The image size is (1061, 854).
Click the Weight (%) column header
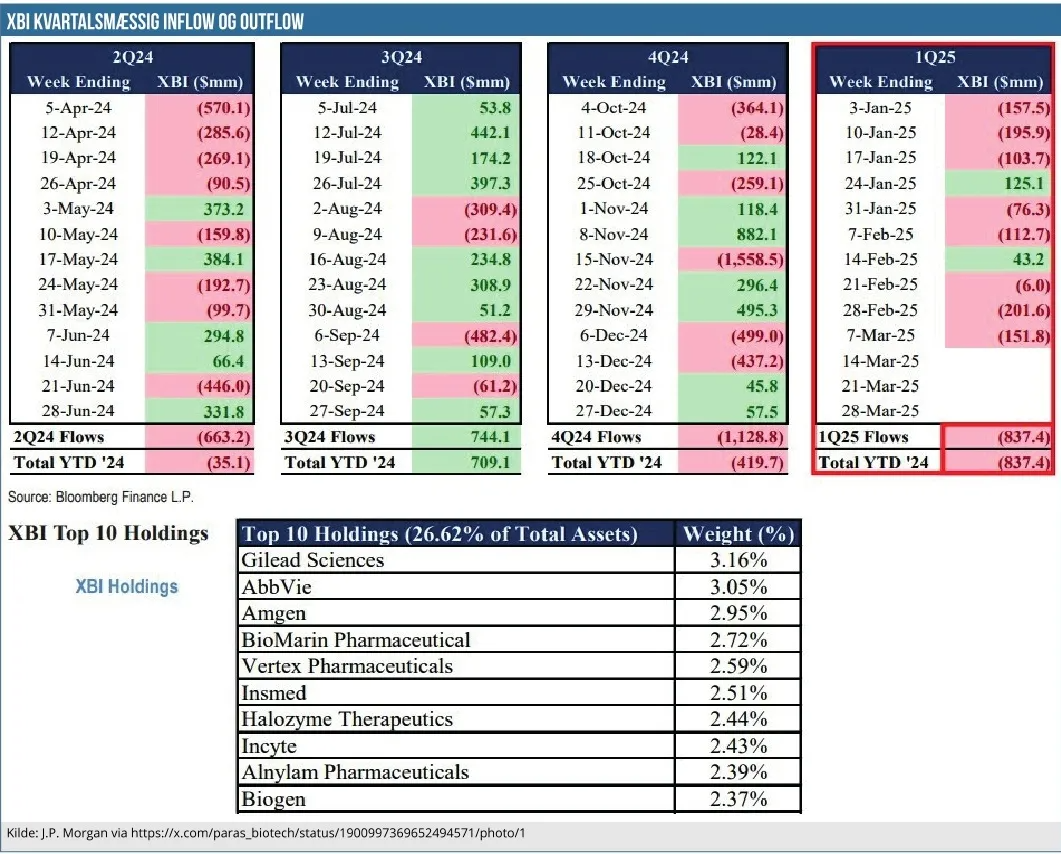[x=738, y=534]
